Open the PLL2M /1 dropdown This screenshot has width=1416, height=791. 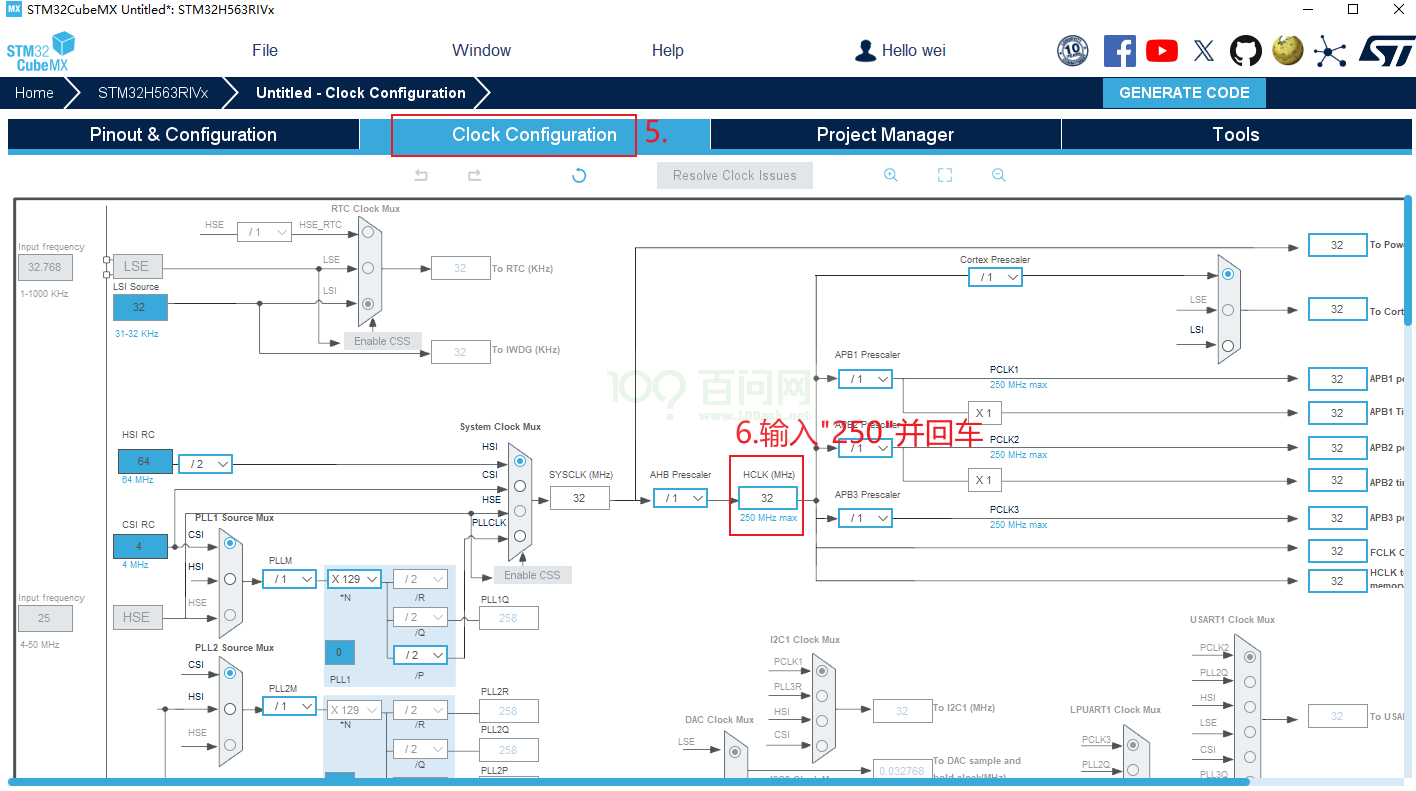click(289, 706)
